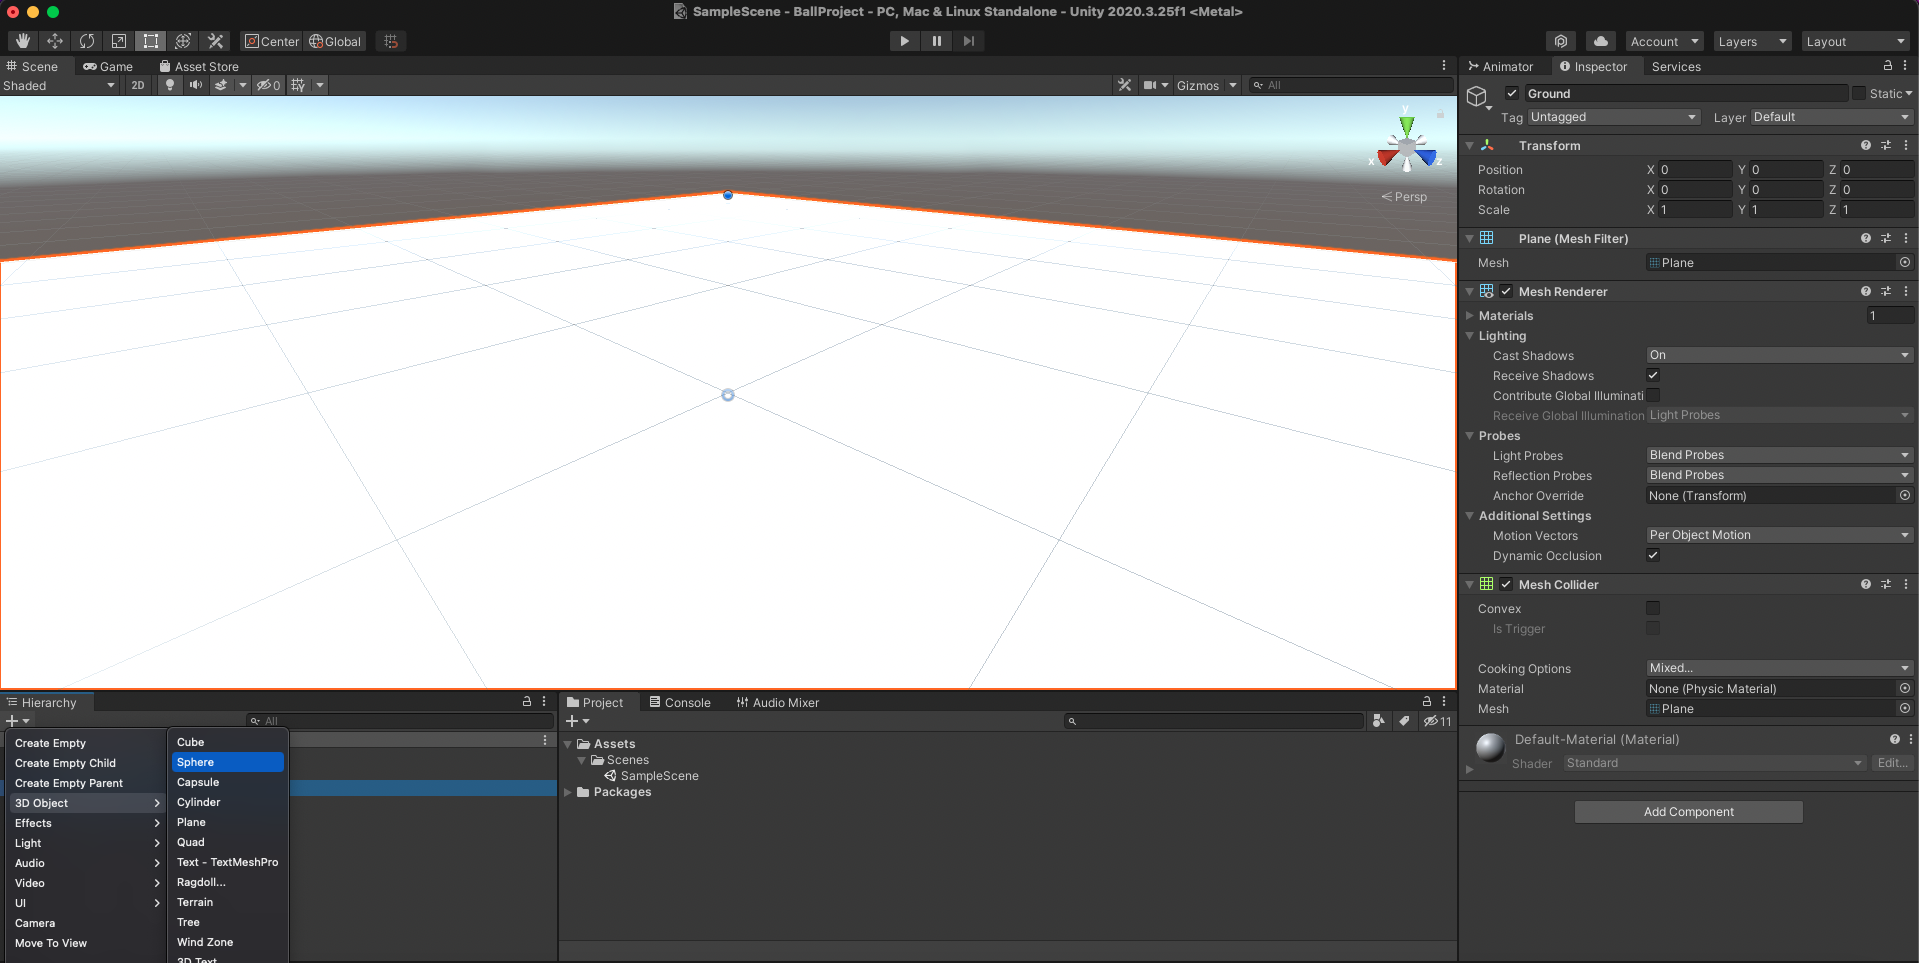Lock the Inspector panel
Image resolution: width=1919 pixels, height=963 pixels.
1888,66
